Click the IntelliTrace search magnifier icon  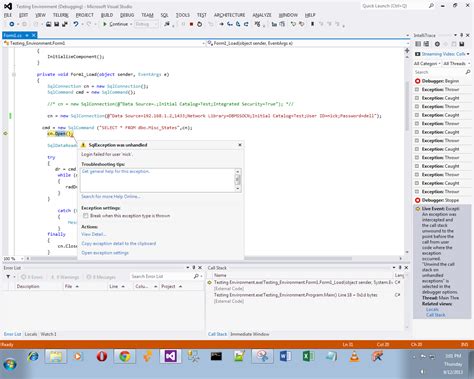pos(468,72)
